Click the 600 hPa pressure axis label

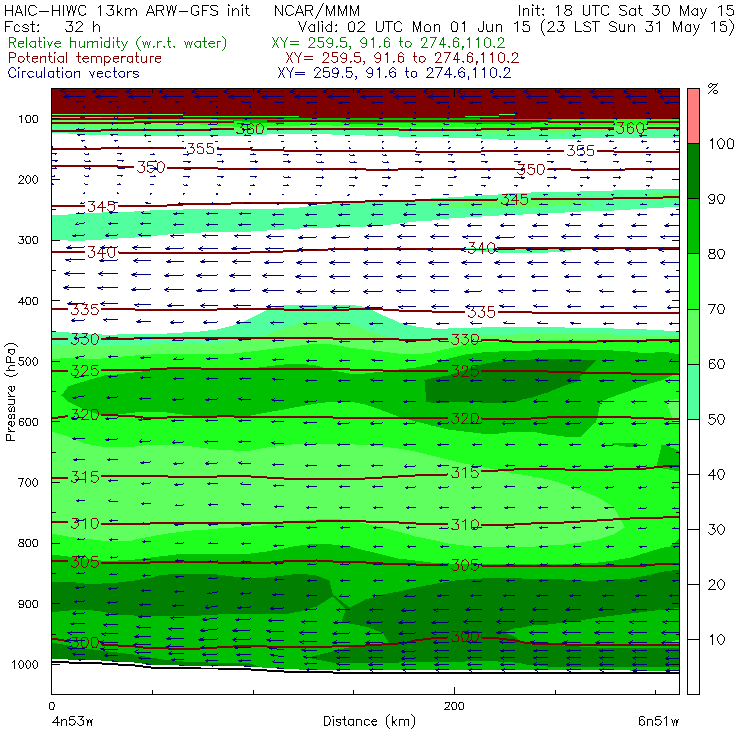coord(28,421)
